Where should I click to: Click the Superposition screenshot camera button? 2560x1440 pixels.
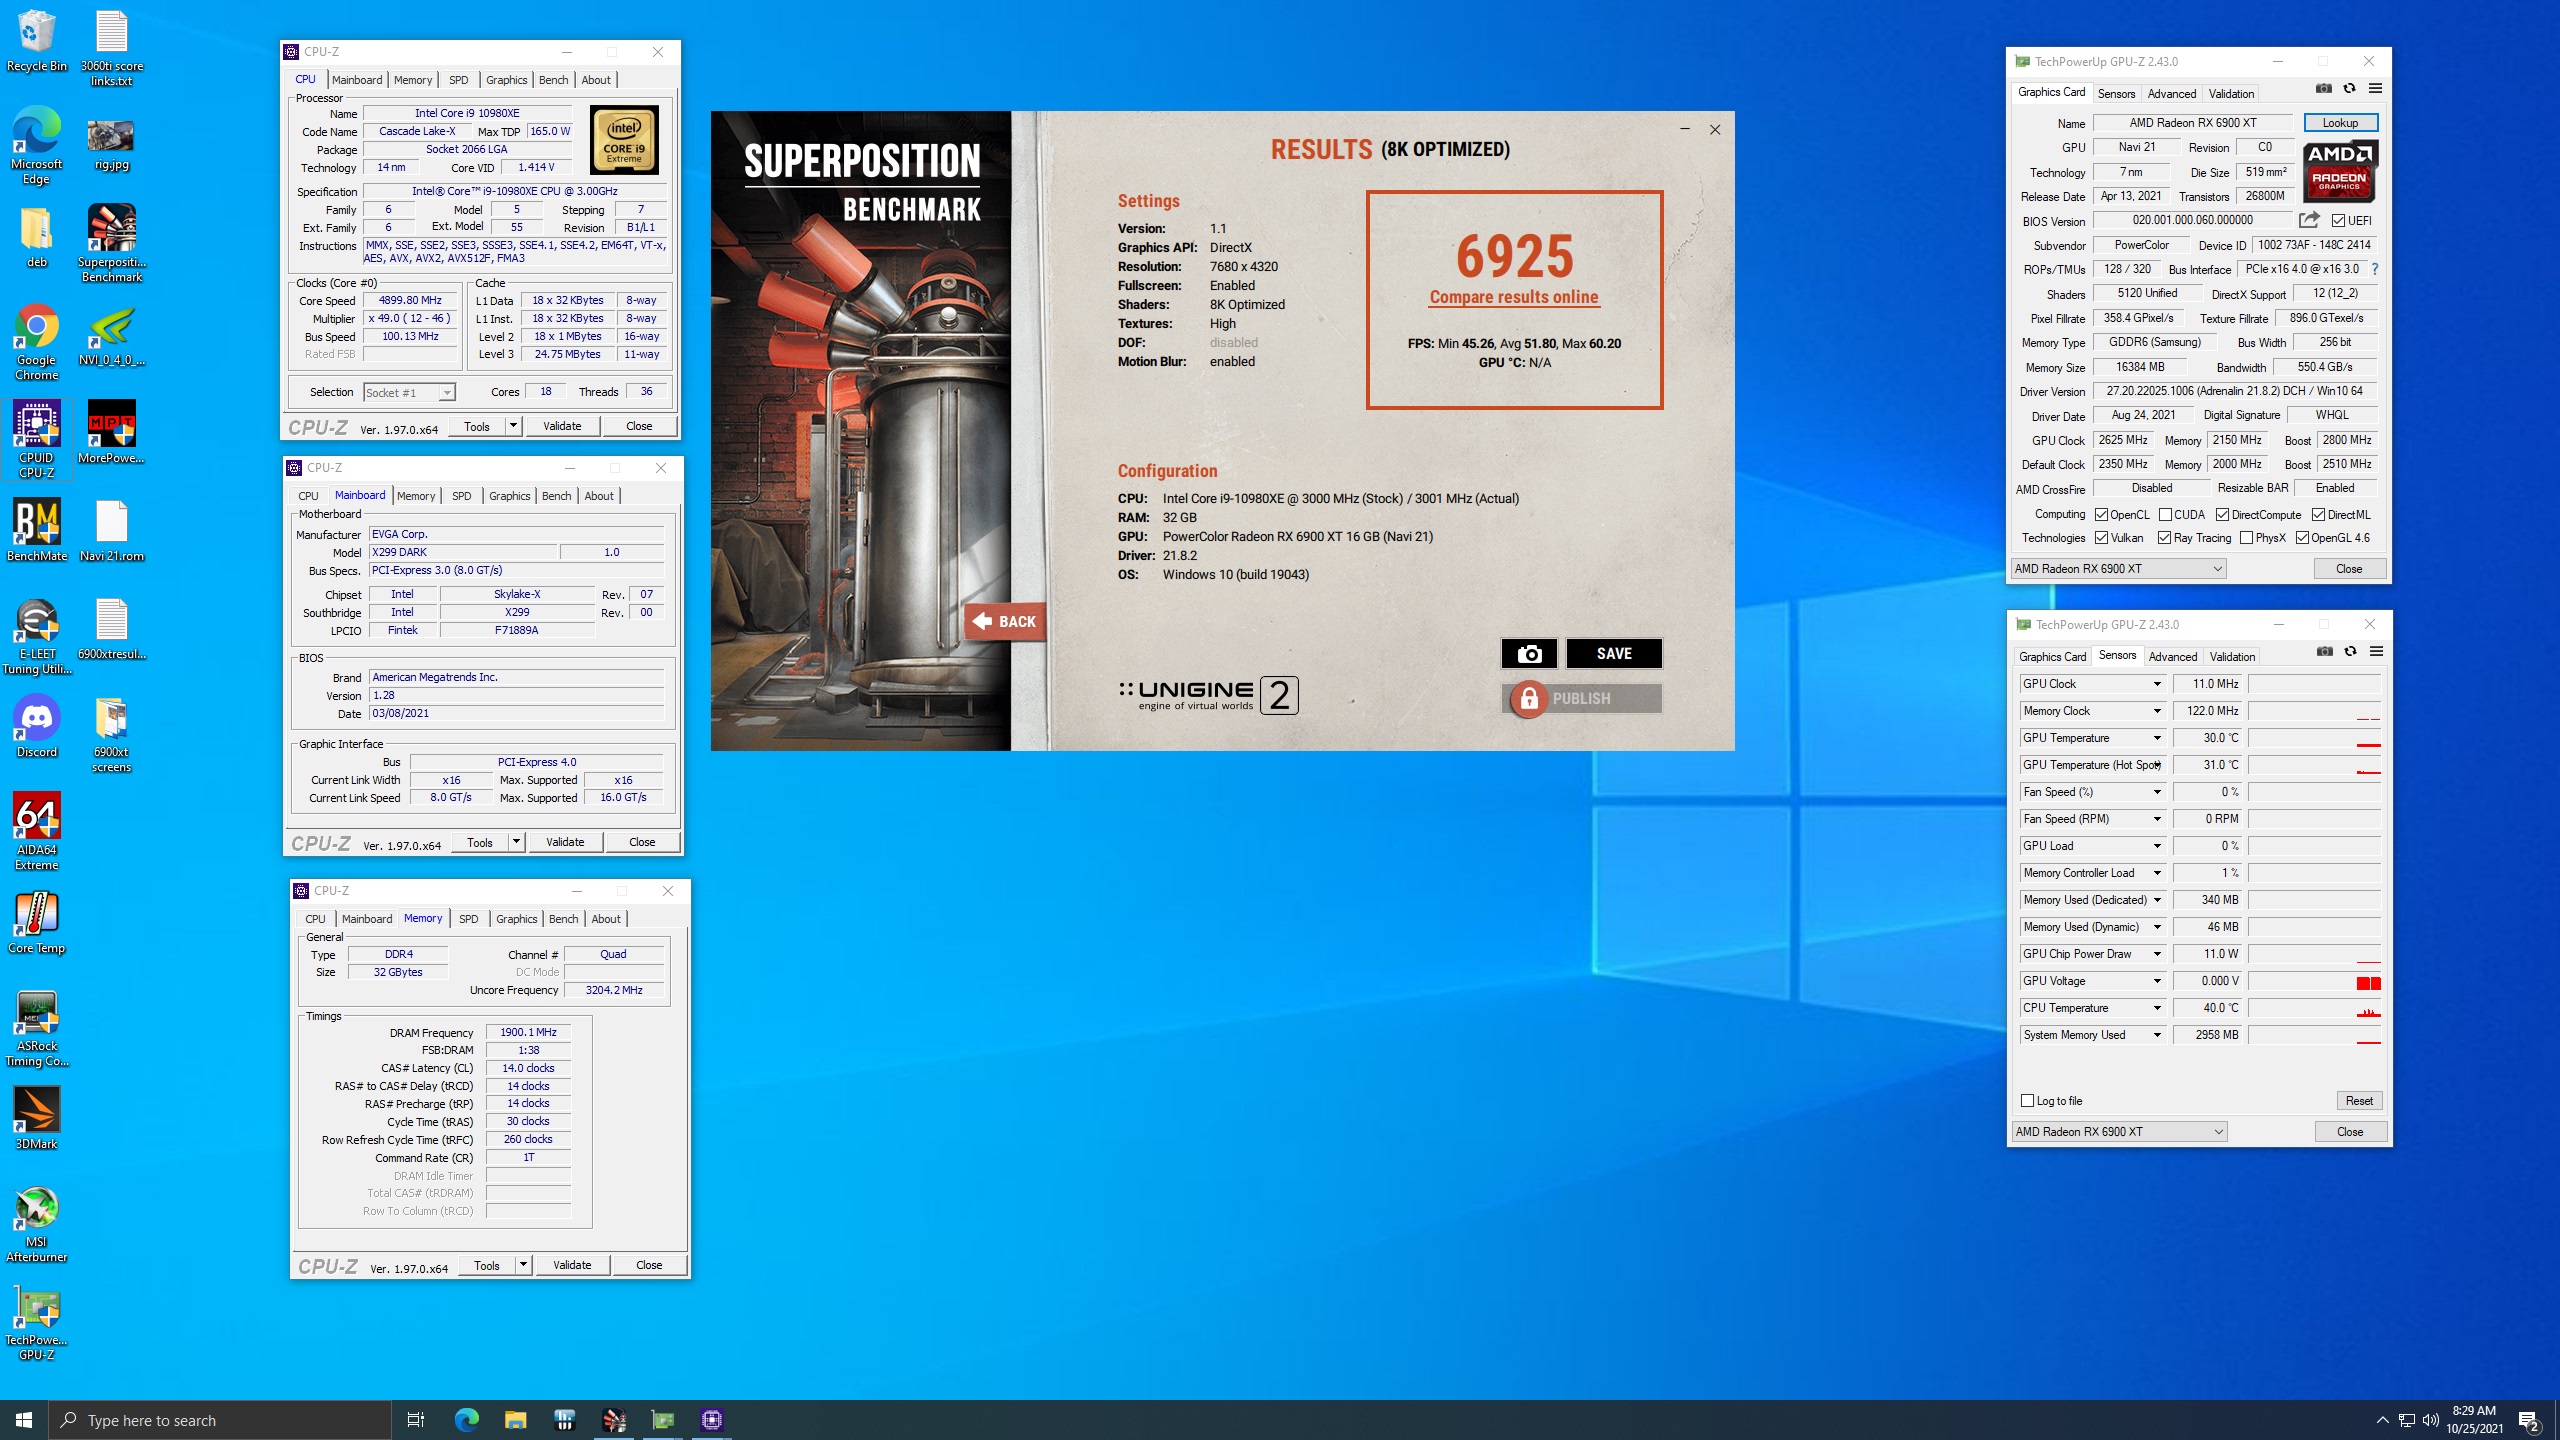(1529, 653)
